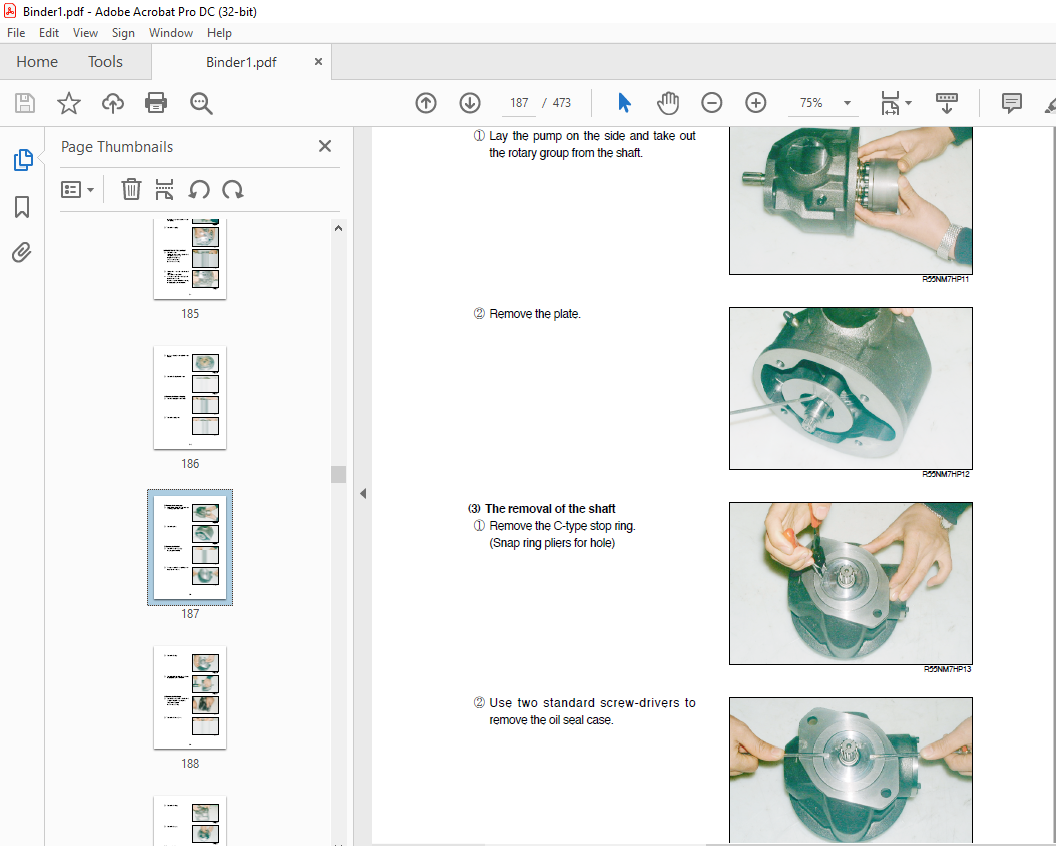Open the Bookmarks panel icon
This screenshot has height=846, width=1056.
click(x=22, y=207)
